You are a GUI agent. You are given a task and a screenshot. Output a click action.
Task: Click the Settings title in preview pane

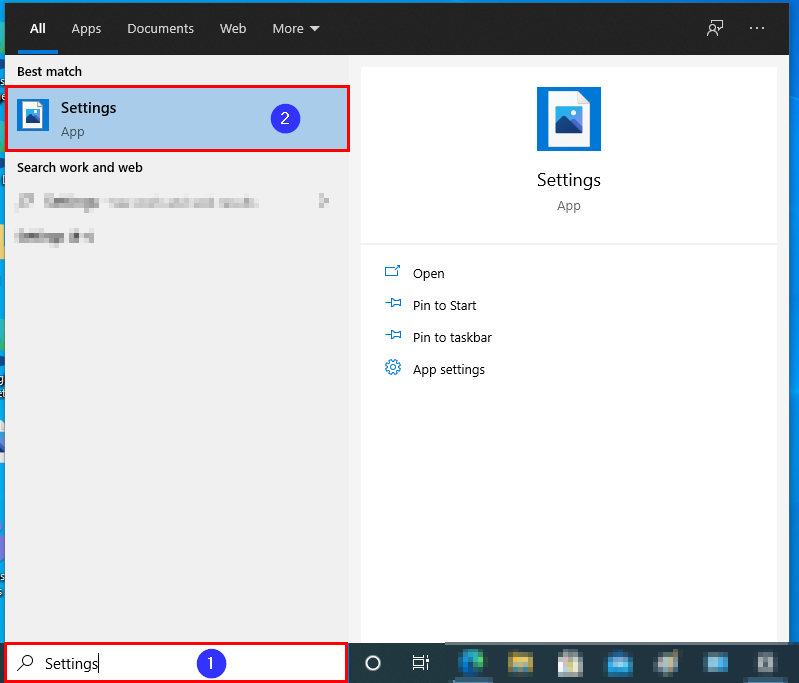coord(569,180)
